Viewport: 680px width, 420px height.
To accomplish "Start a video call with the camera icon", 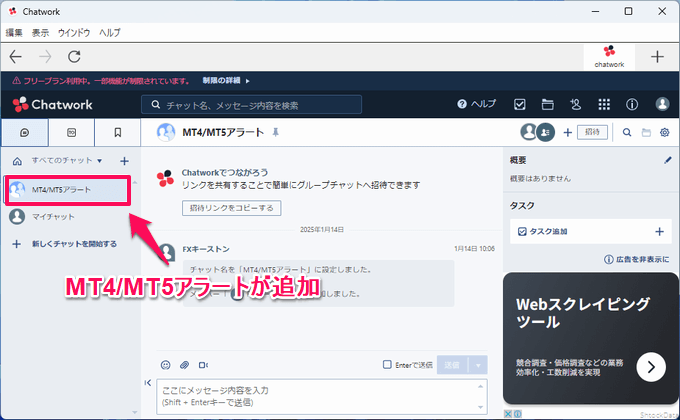I will point(203,365).
